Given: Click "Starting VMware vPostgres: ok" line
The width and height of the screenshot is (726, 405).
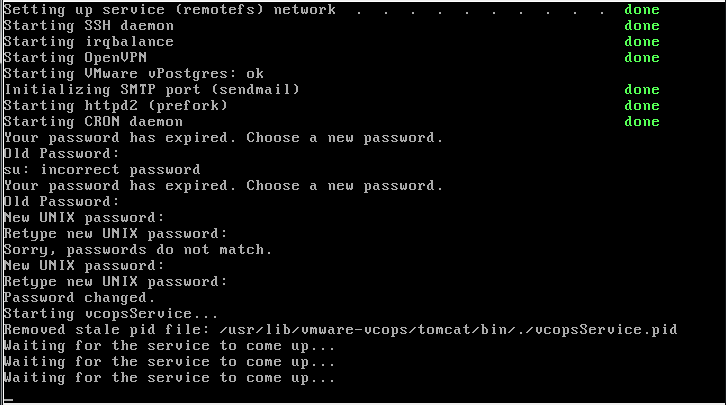Looking at the screenshot, I should tap(134, 74).
